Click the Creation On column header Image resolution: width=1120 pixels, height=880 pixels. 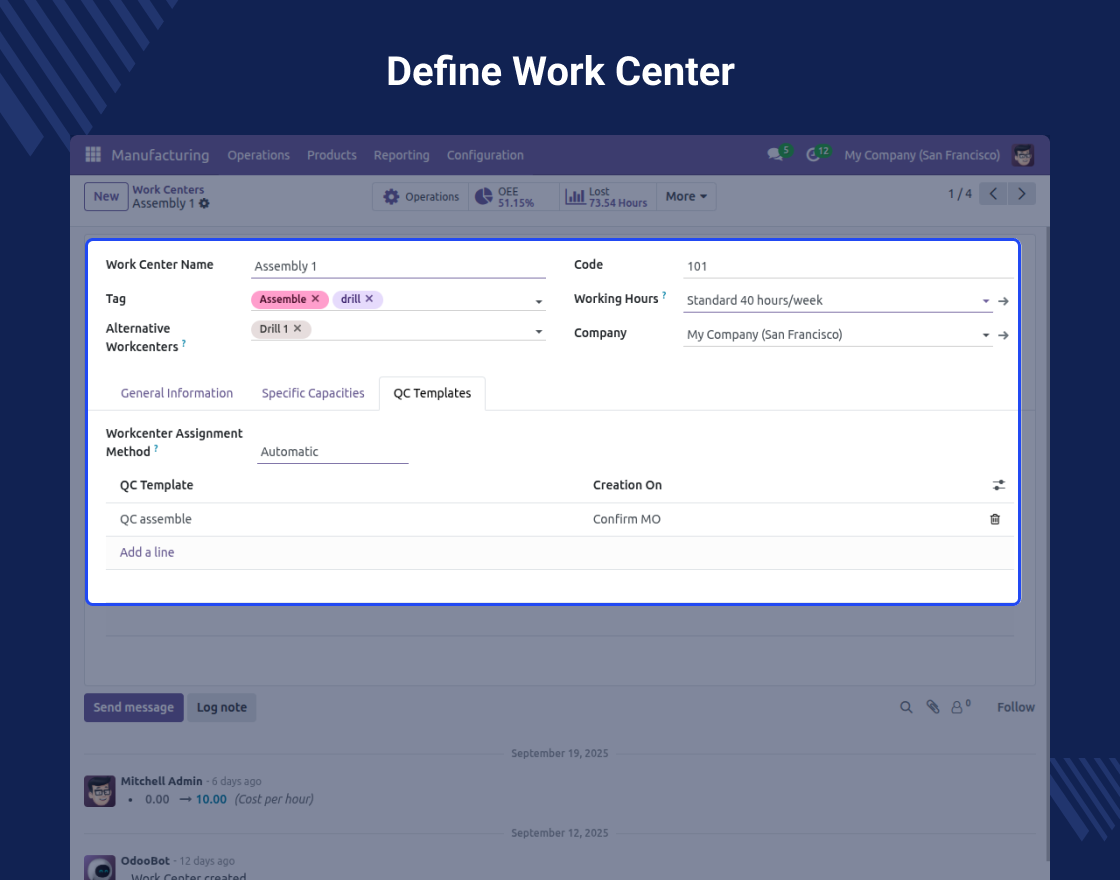(x=627, y=485)
